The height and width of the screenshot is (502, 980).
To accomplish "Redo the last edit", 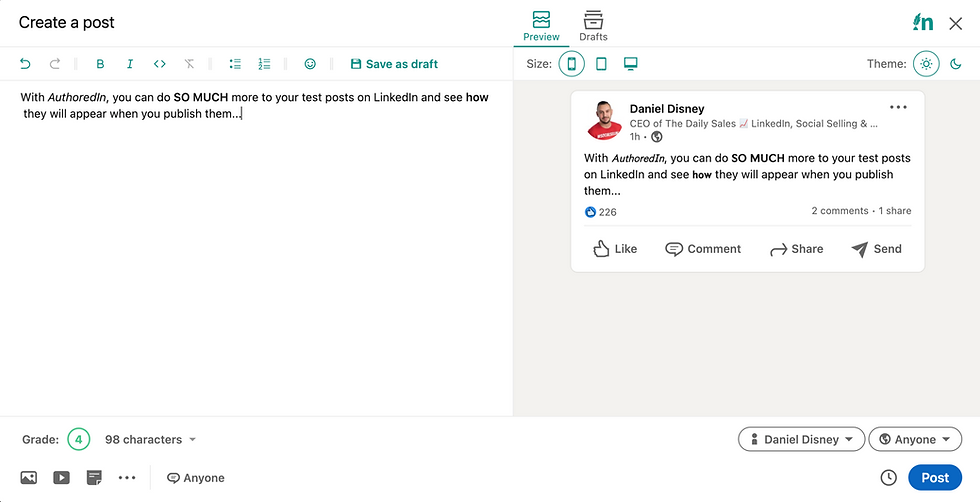I will (55, 64).
